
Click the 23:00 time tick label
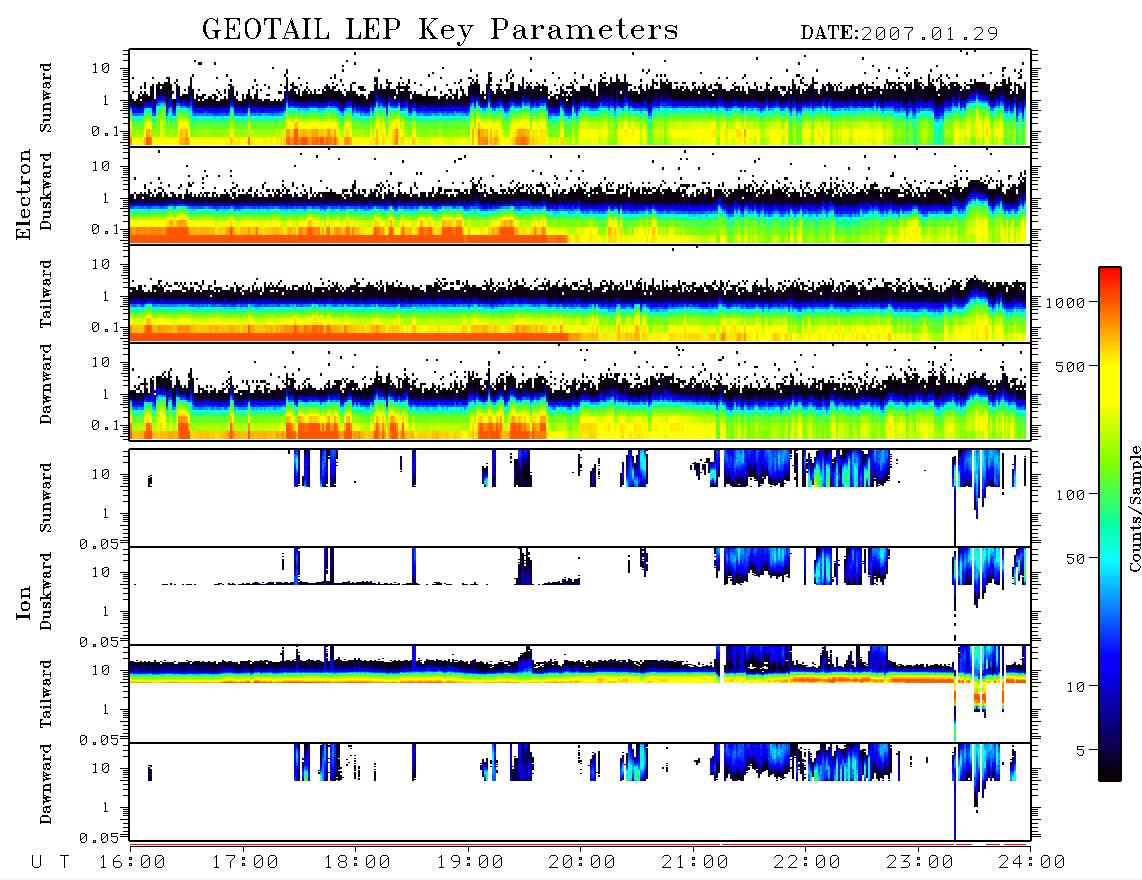pos(920,862)
